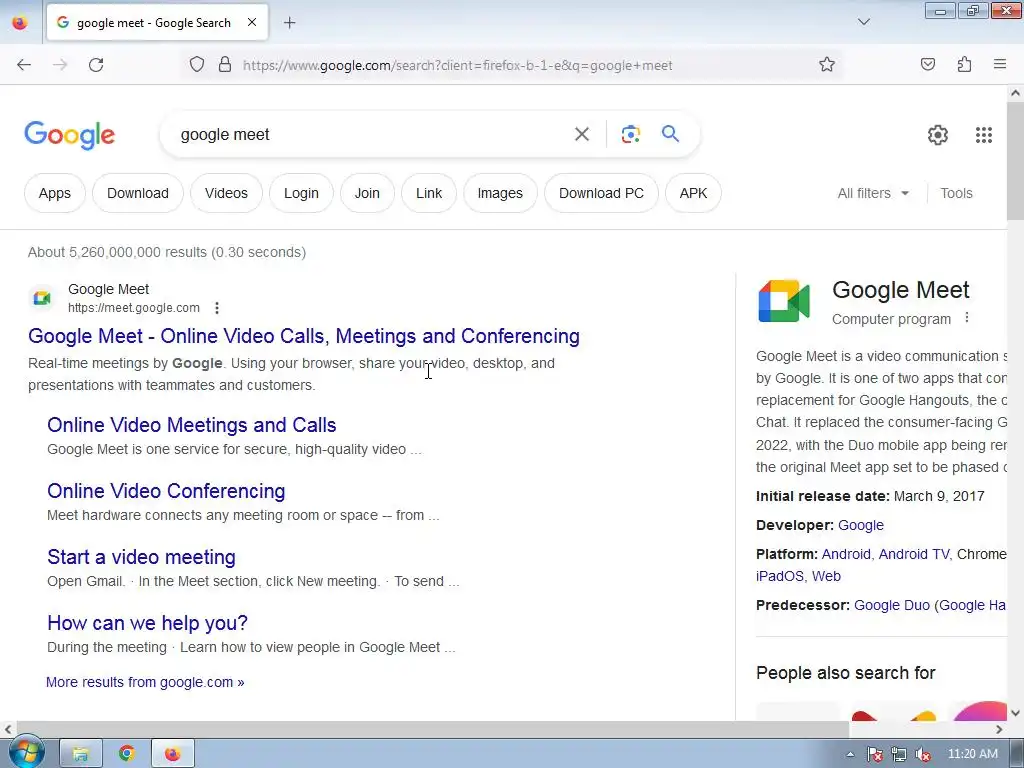Select the Join filter chip
Image resolution: width=1024 pixels, height=768 pixels.
[367, 193]
